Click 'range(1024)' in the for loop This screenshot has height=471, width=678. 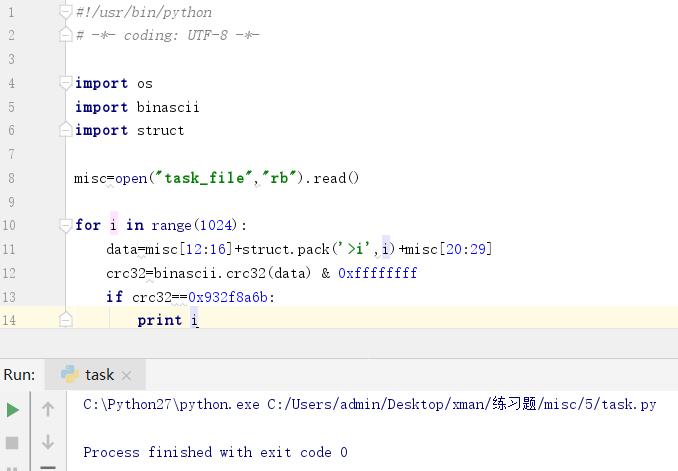coord(195,225)
